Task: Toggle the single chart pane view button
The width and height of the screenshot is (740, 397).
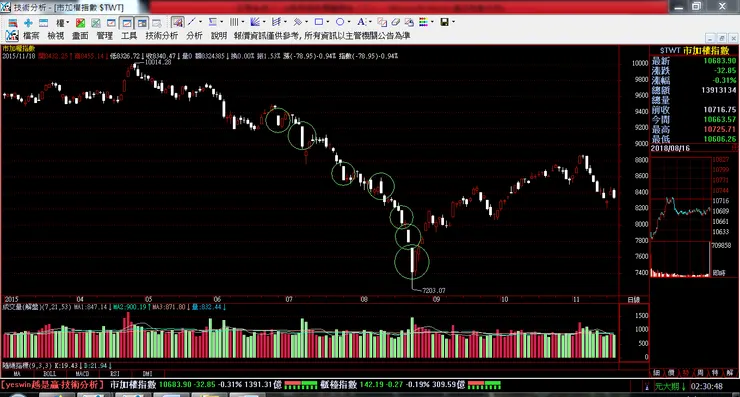Action: [x=126, y=22]
